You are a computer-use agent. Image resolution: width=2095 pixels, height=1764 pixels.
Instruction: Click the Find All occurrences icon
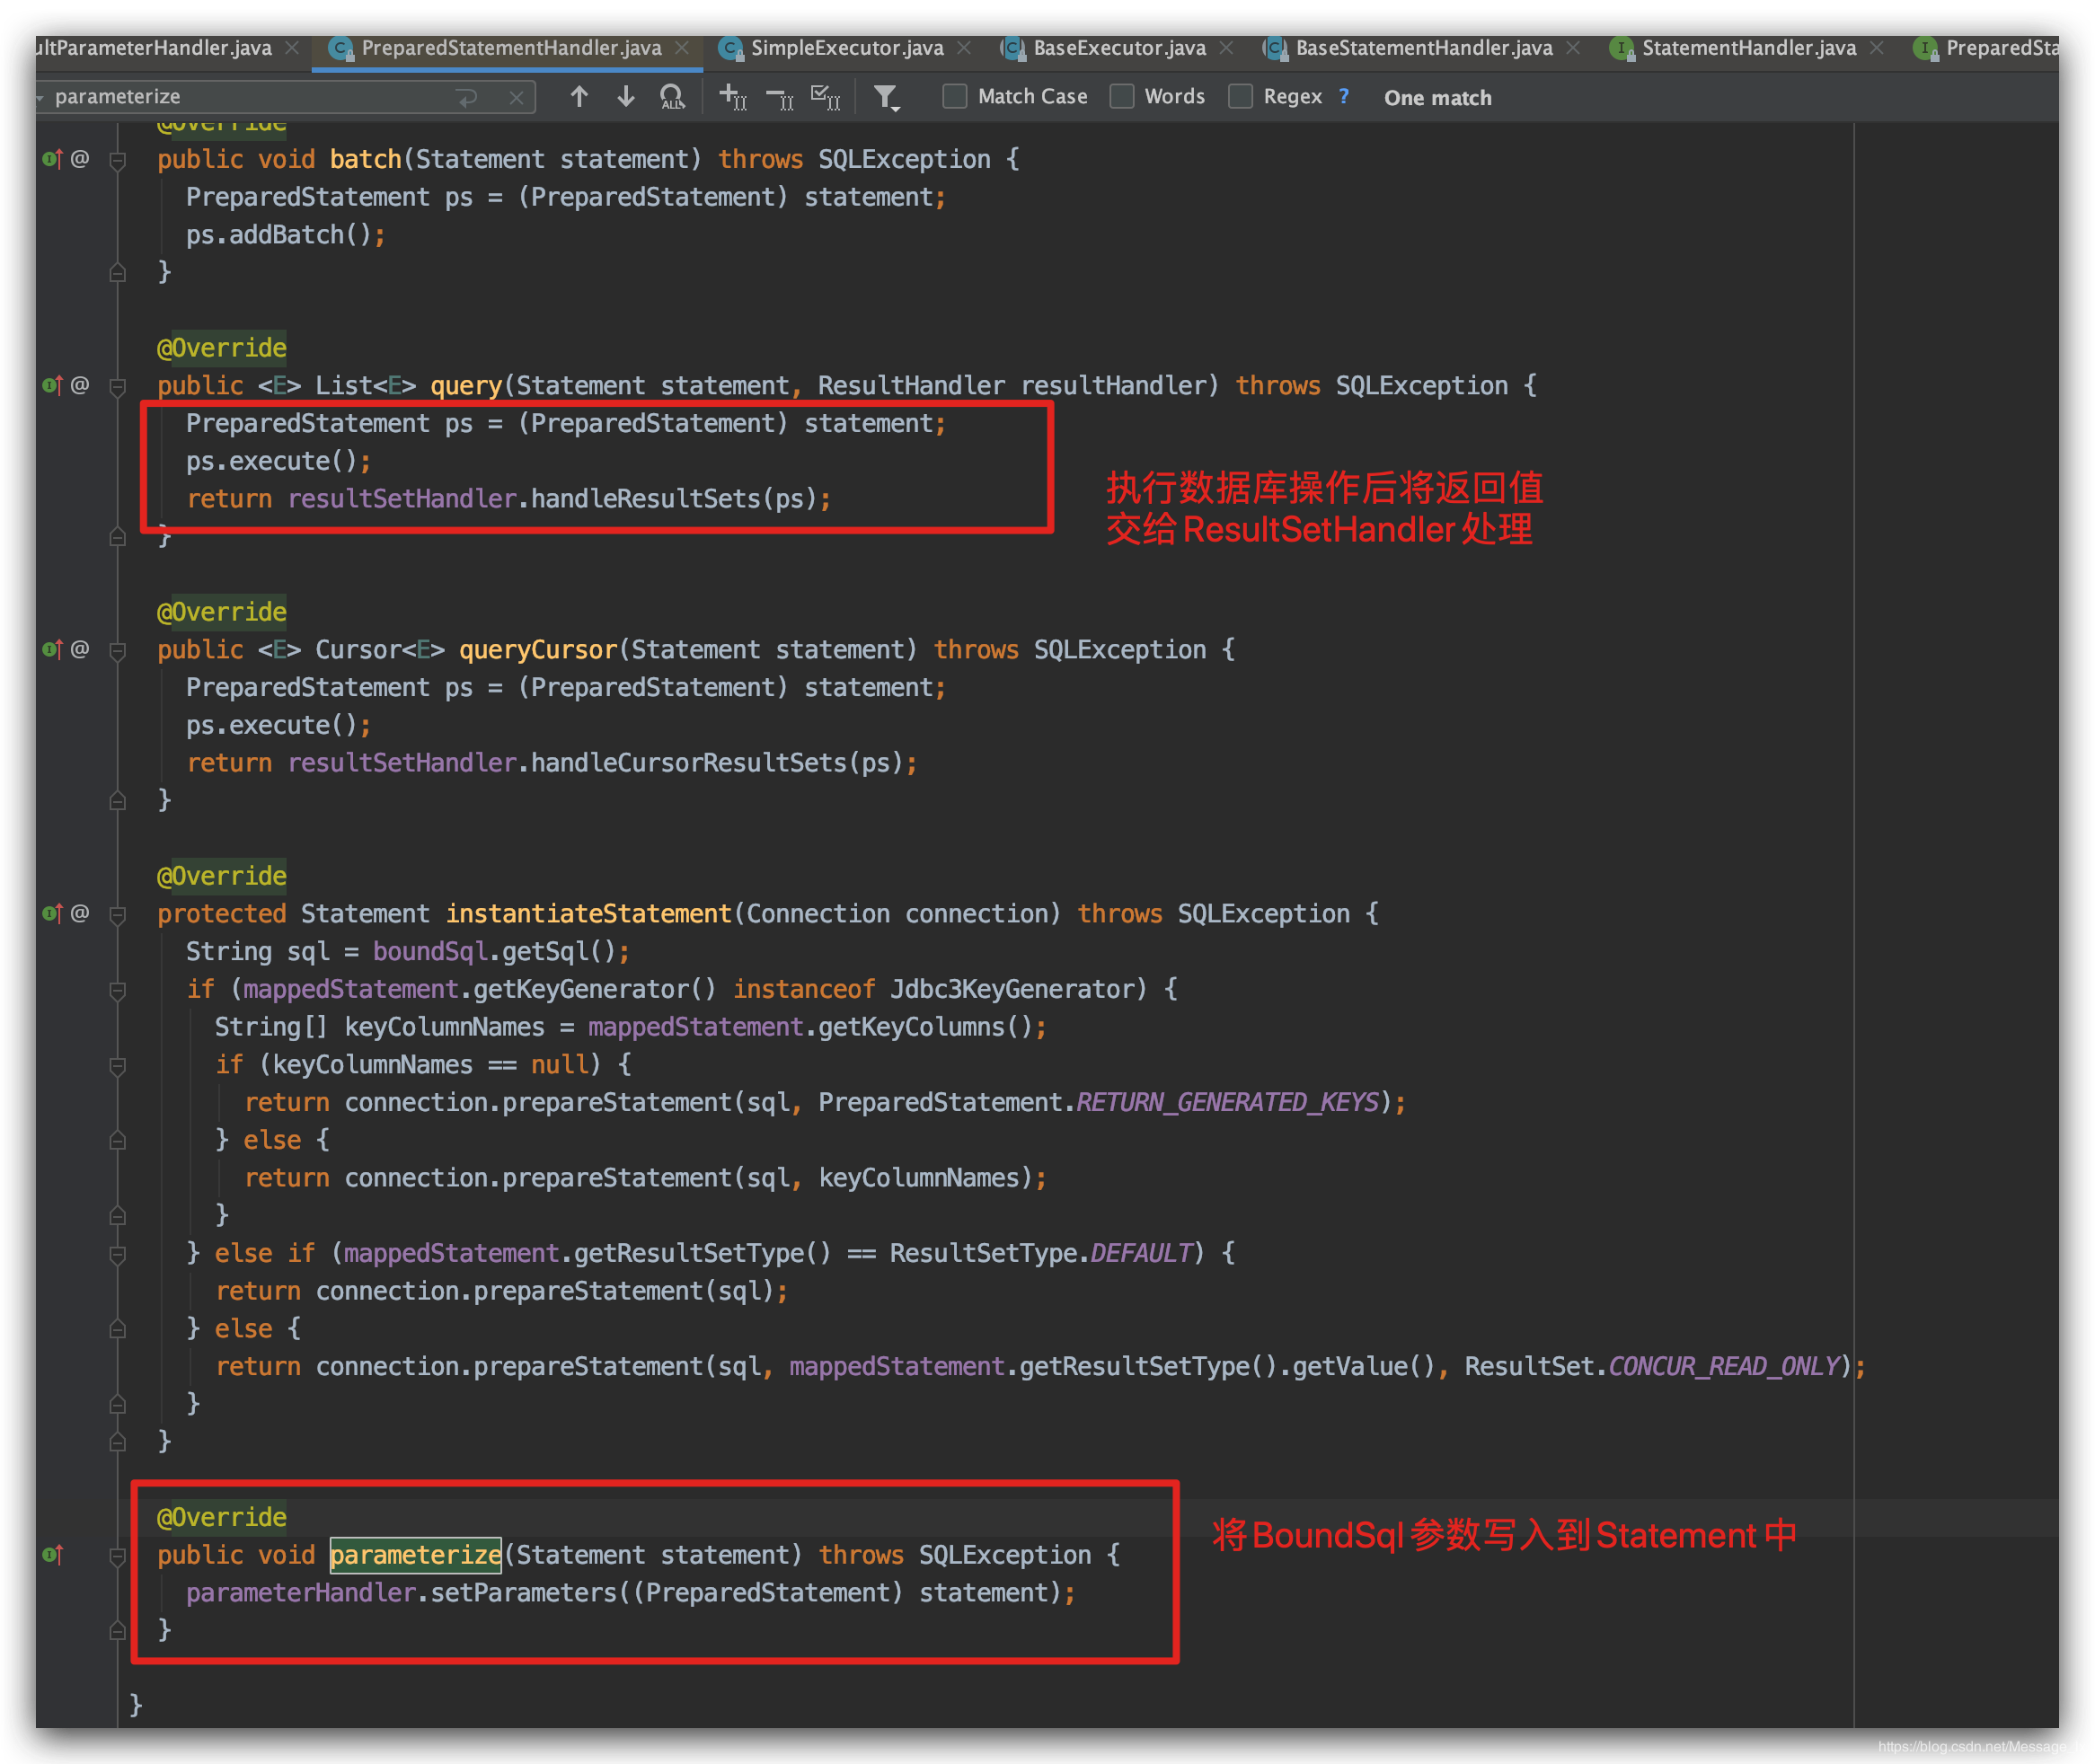(672, 97)
